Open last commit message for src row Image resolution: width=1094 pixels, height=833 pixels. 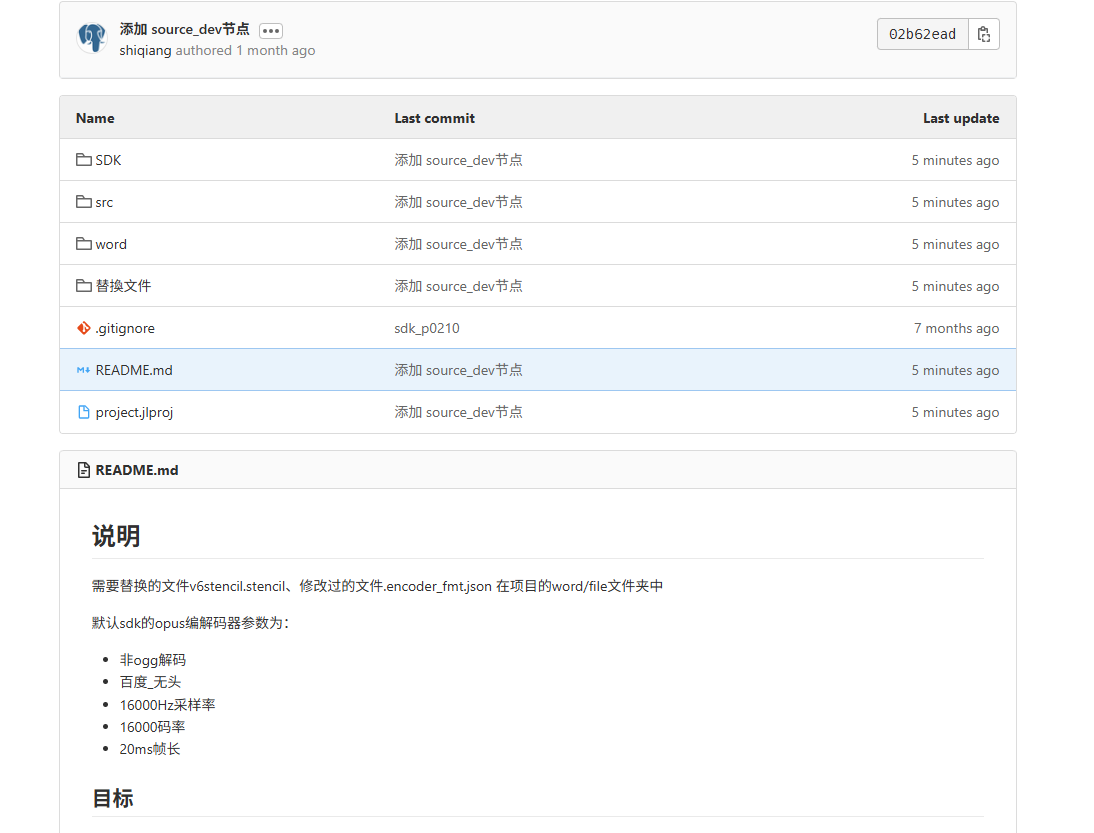[x=458, y=202]
